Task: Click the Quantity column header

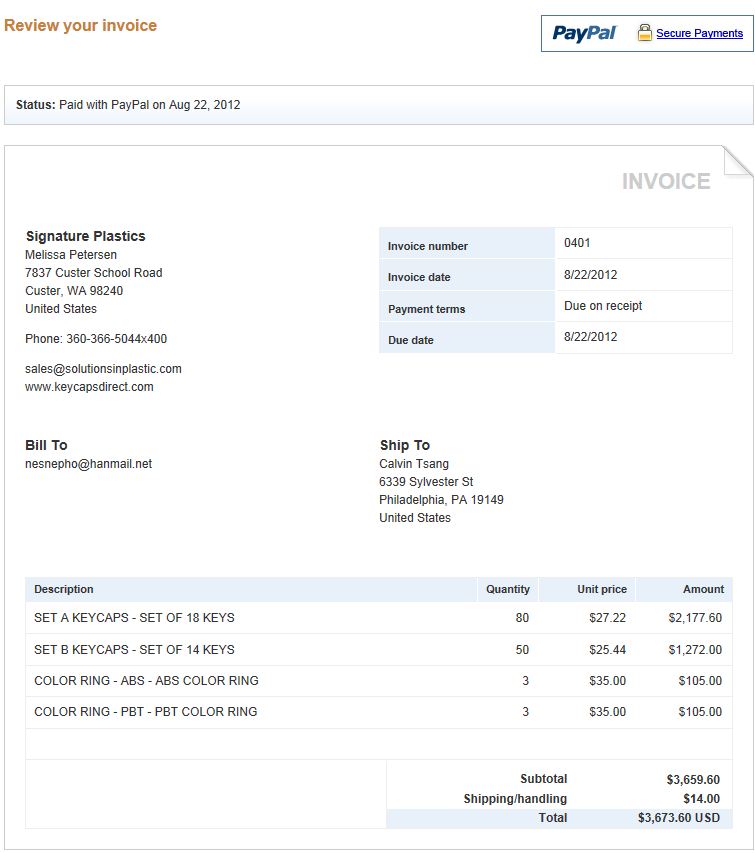Action: [x=508, y=589]
